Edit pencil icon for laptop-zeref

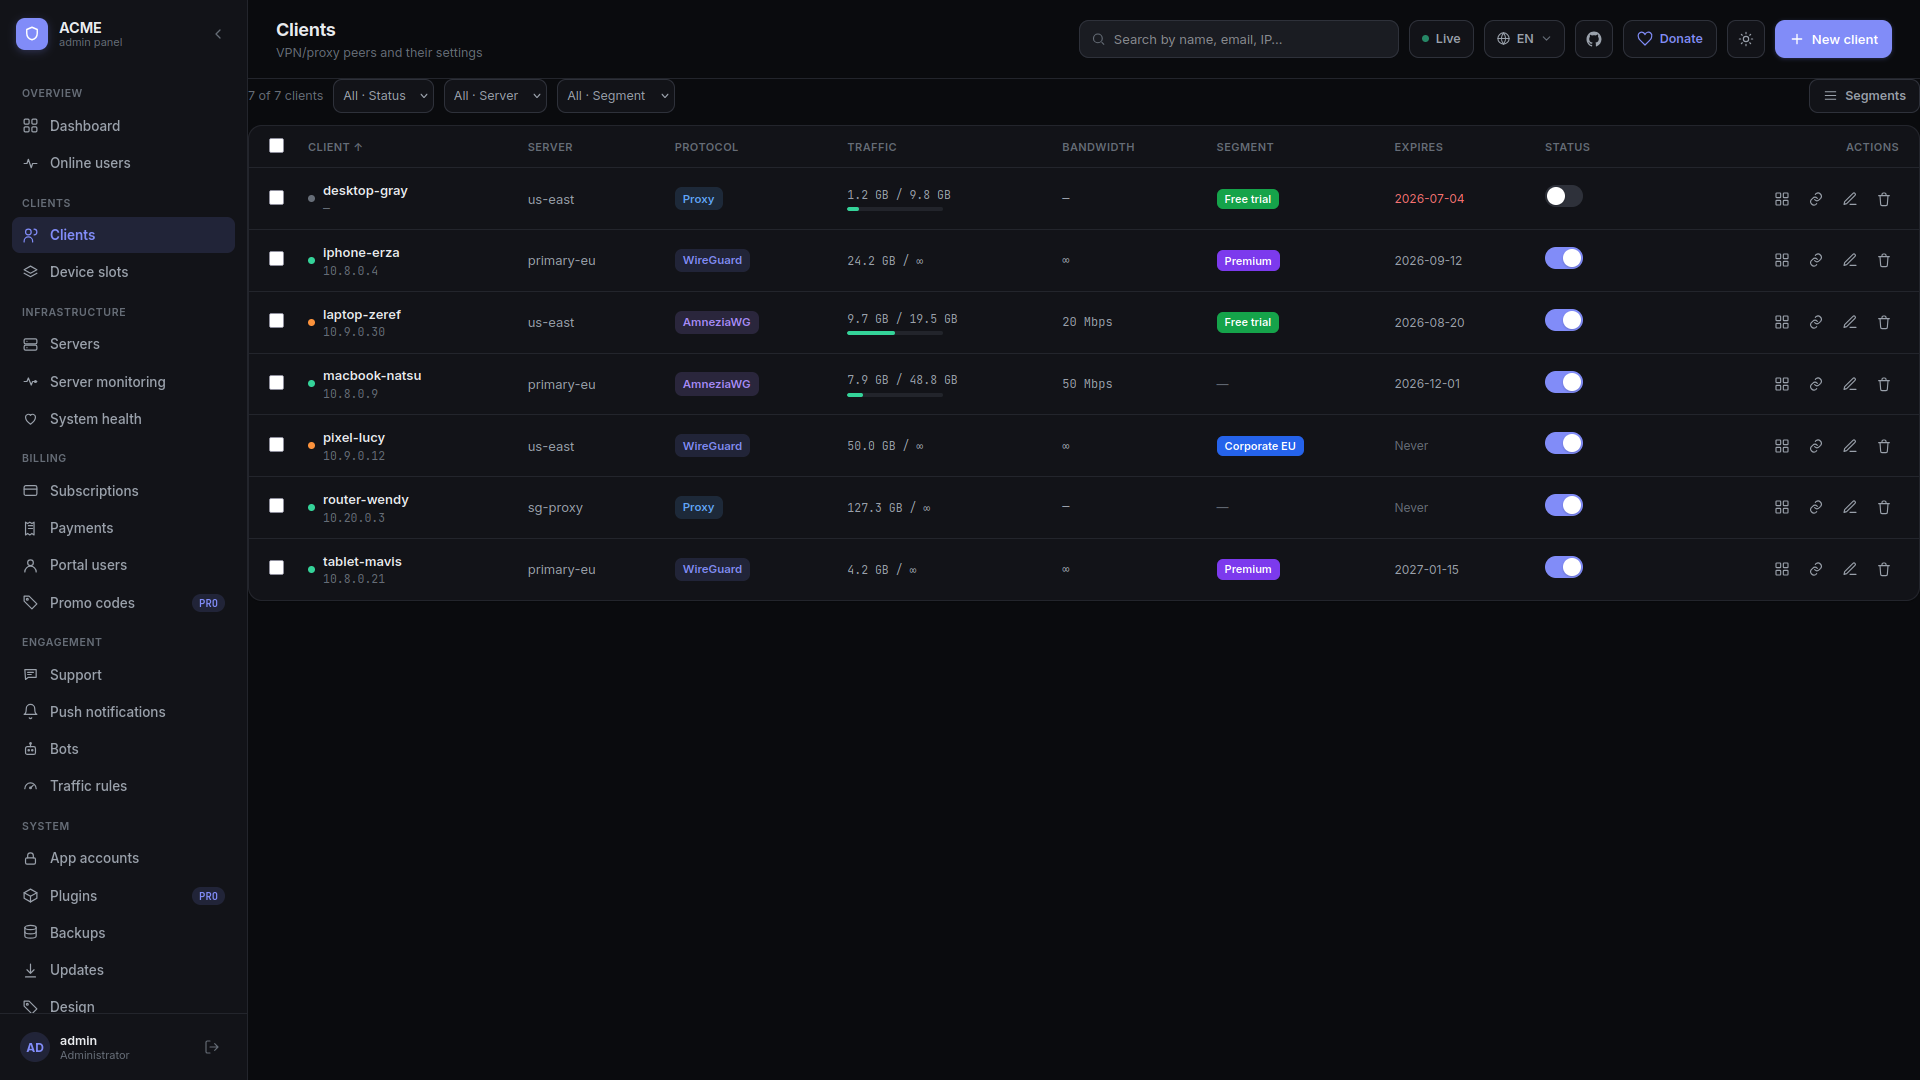click(1850, 322)
